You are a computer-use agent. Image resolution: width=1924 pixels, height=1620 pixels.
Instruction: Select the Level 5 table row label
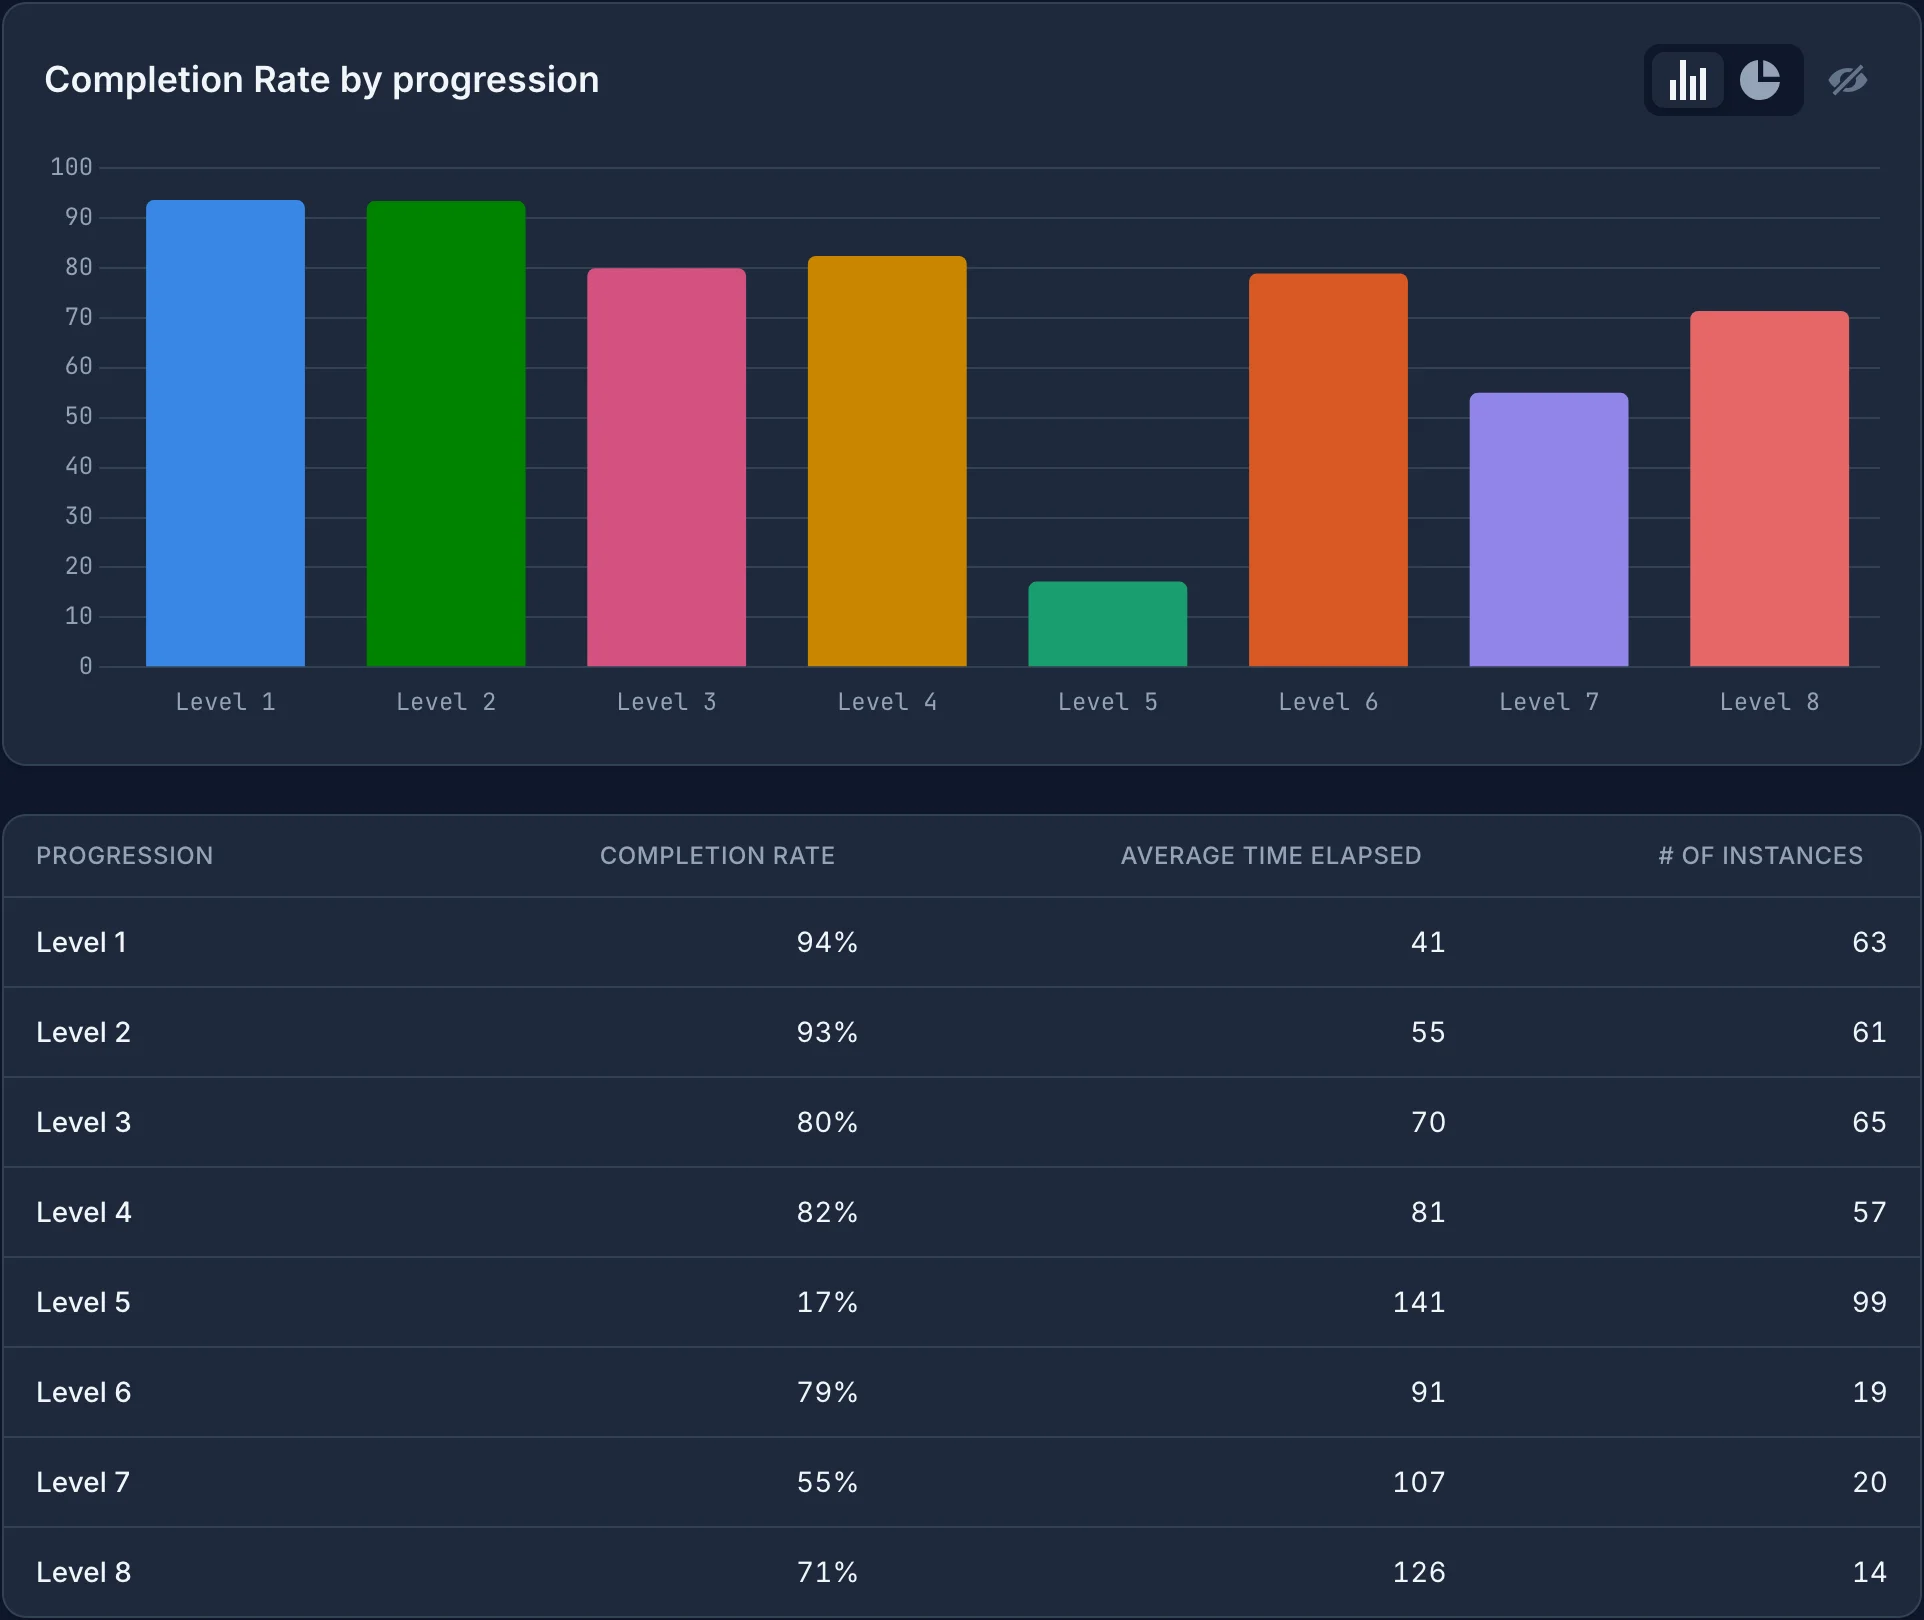pos(84,1302)
